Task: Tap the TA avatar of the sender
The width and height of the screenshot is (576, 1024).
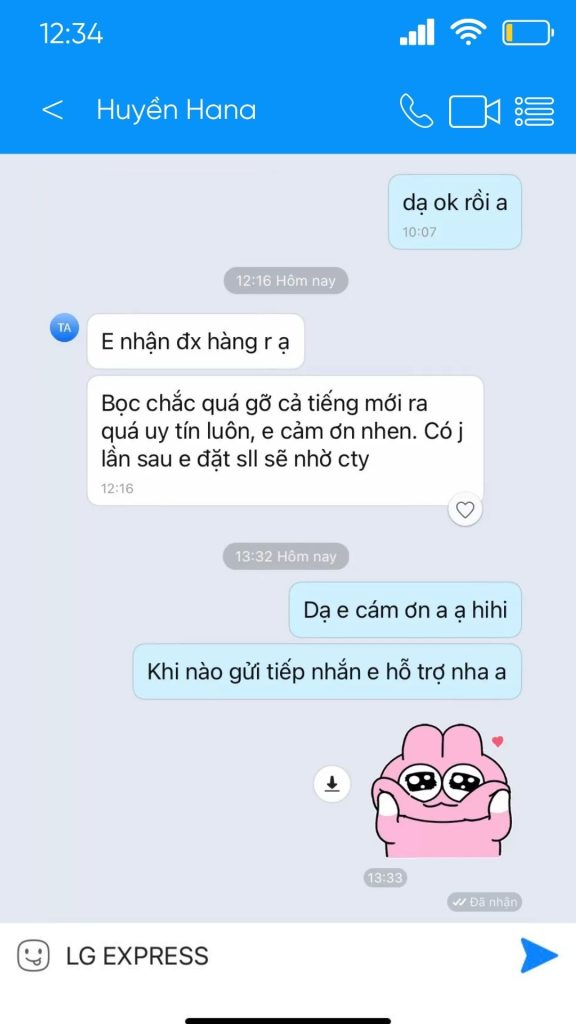Action: pos(64,328)
